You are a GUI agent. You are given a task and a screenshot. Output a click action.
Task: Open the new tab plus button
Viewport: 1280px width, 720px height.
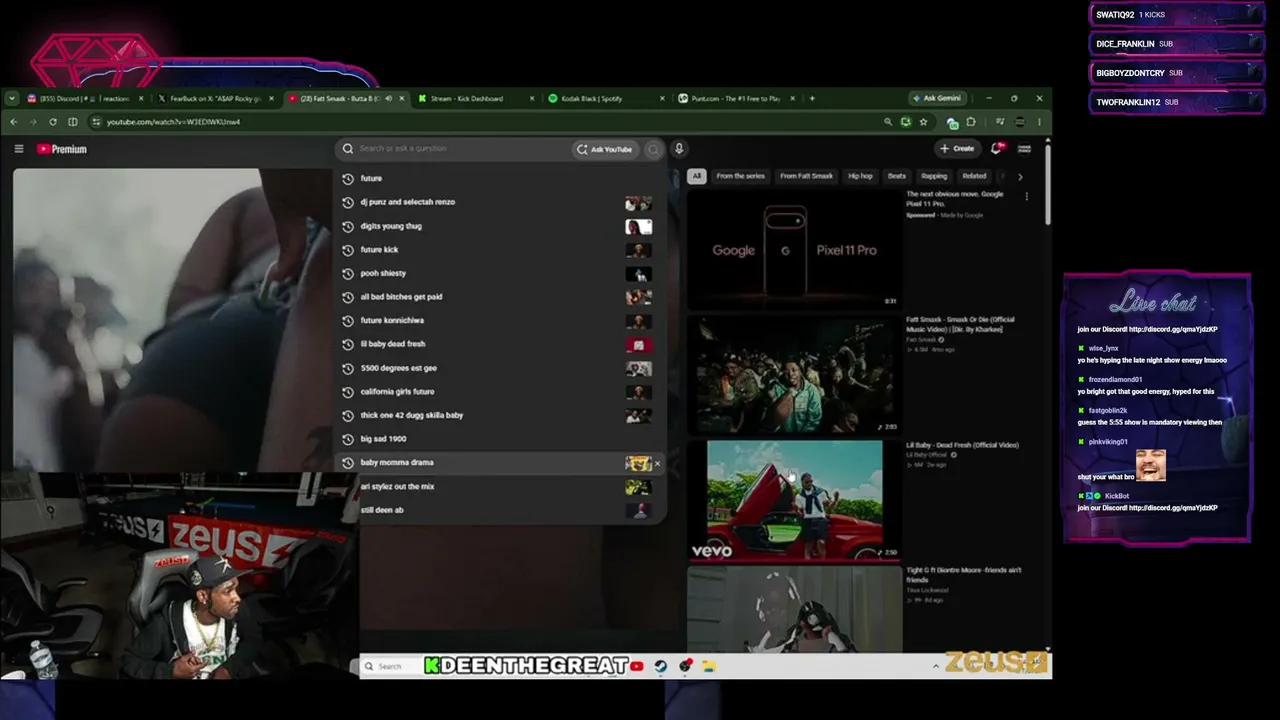[x=812, y=98]
